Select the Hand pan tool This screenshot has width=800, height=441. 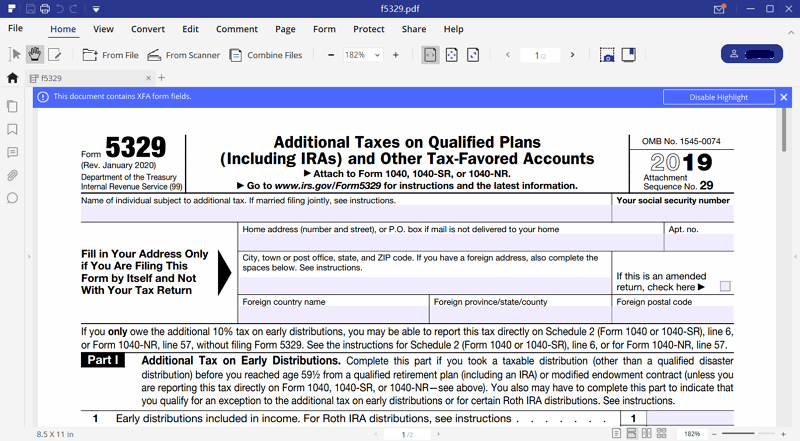pyautogui.click(x=35, y=54)
